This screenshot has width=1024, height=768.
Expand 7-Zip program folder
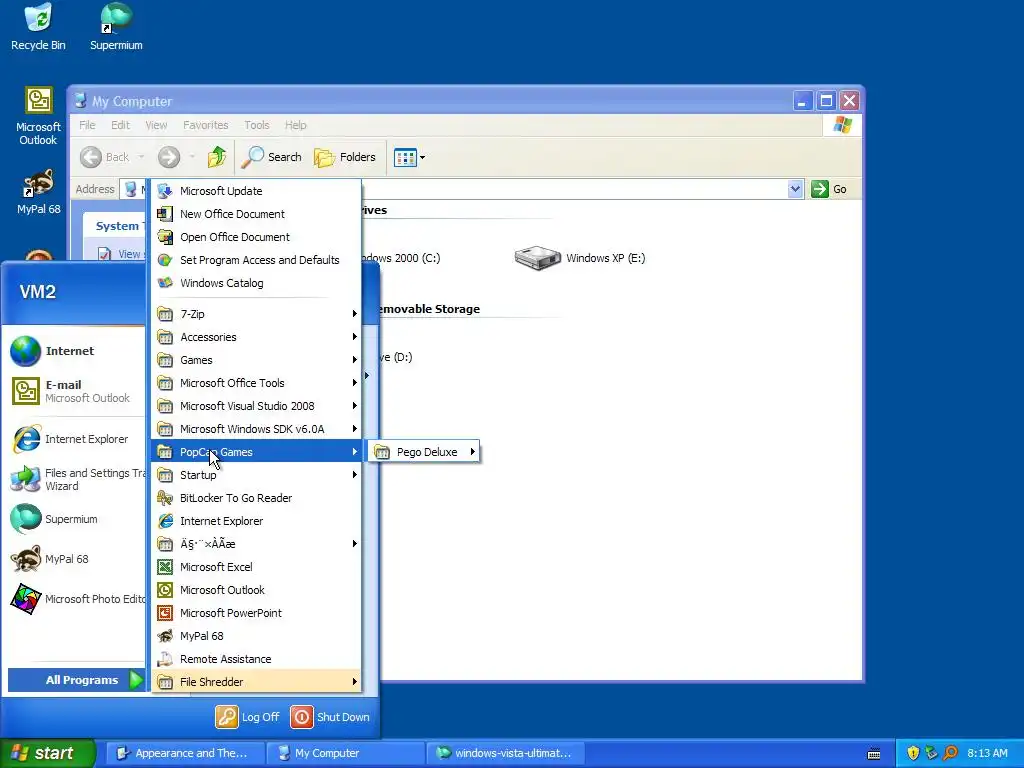tap(256, 313)
